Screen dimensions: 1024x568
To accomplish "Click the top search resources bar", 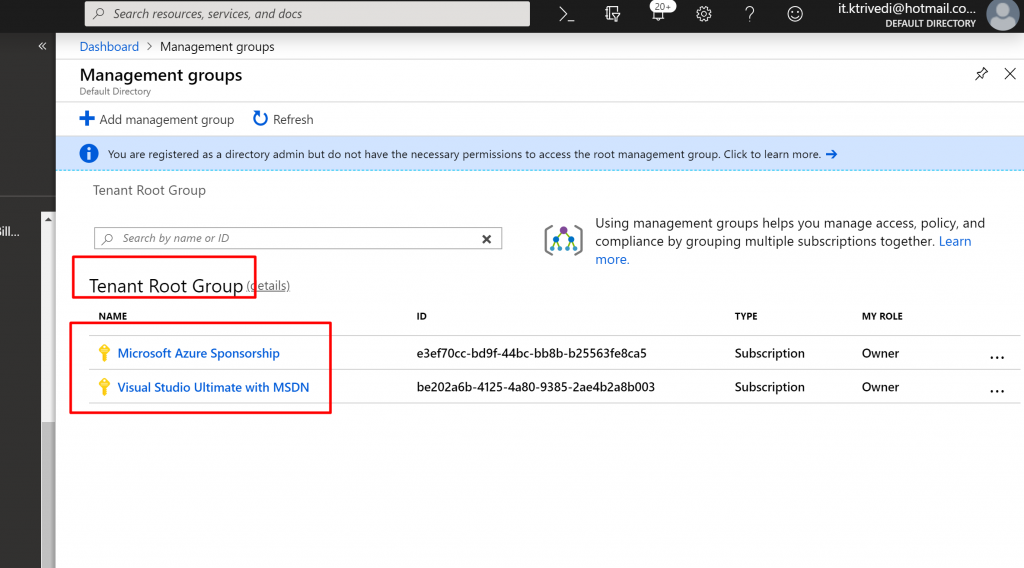I will [x=307, y=14].
